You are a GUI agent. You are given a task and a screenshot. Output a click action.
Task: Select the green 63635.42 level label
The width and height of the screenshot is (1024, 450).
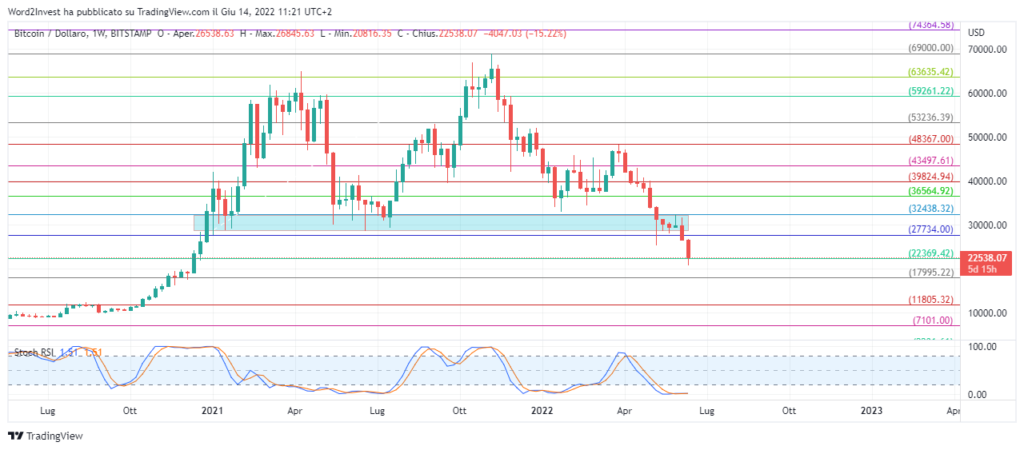930,72
